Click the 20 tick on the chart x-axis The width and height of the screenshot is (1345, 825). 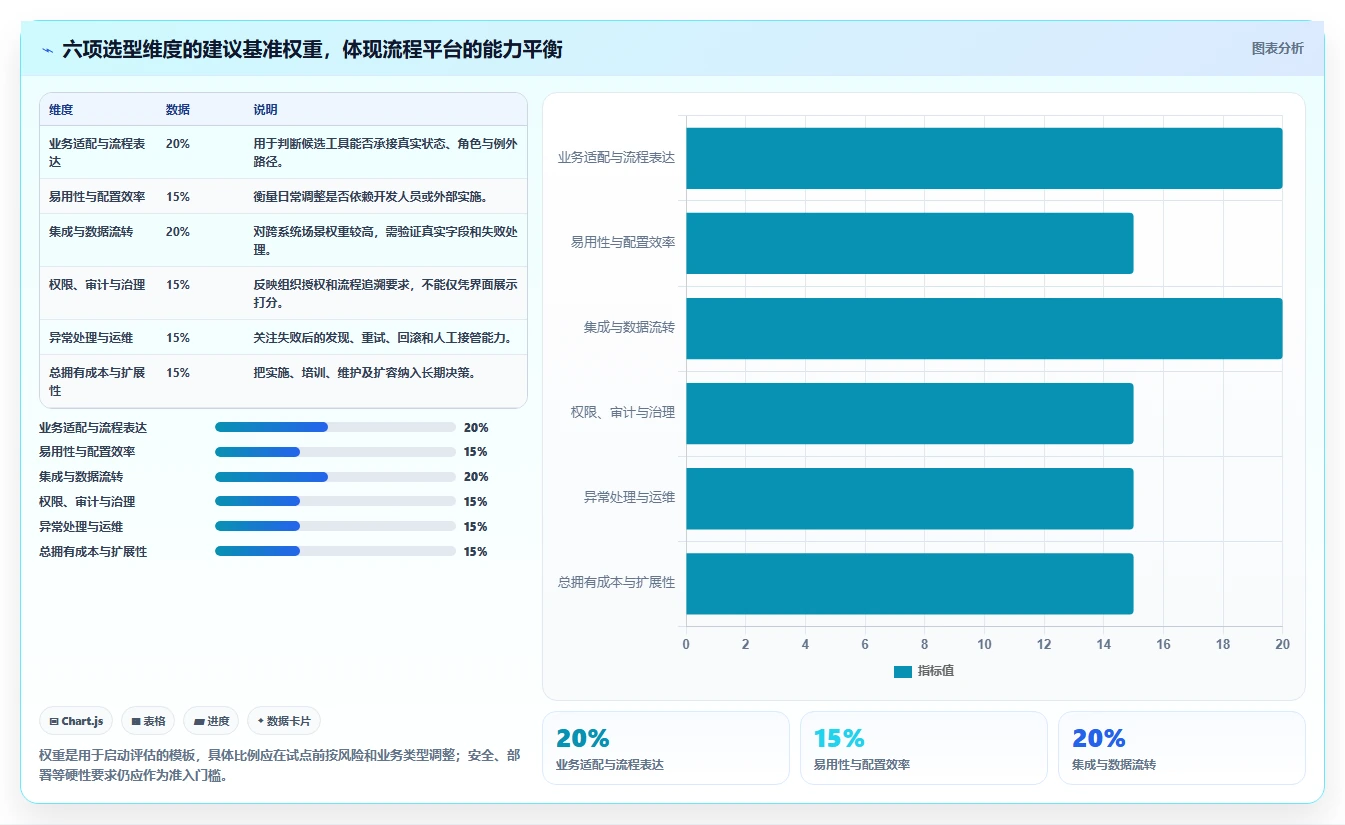point(1283,645)
